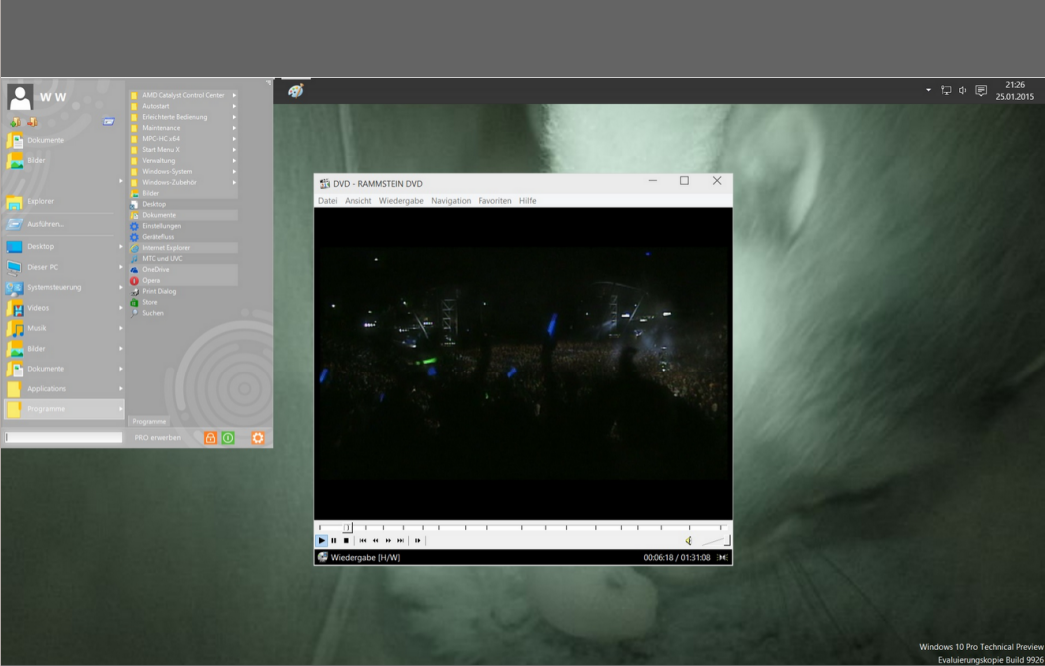Open Print Dialog entry
Image resolution: width=1045 pixels, height=666 pixels.
pos(183,291)
